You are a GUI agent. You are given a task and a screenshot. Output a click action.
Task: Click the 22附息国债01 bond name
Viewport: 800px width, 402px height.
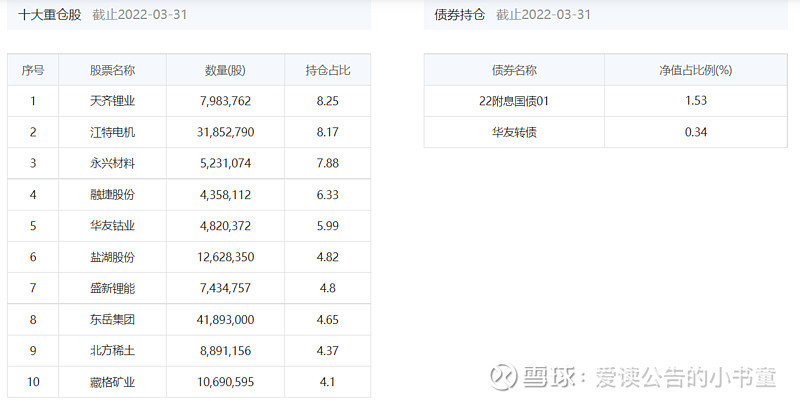coord(514,101)
